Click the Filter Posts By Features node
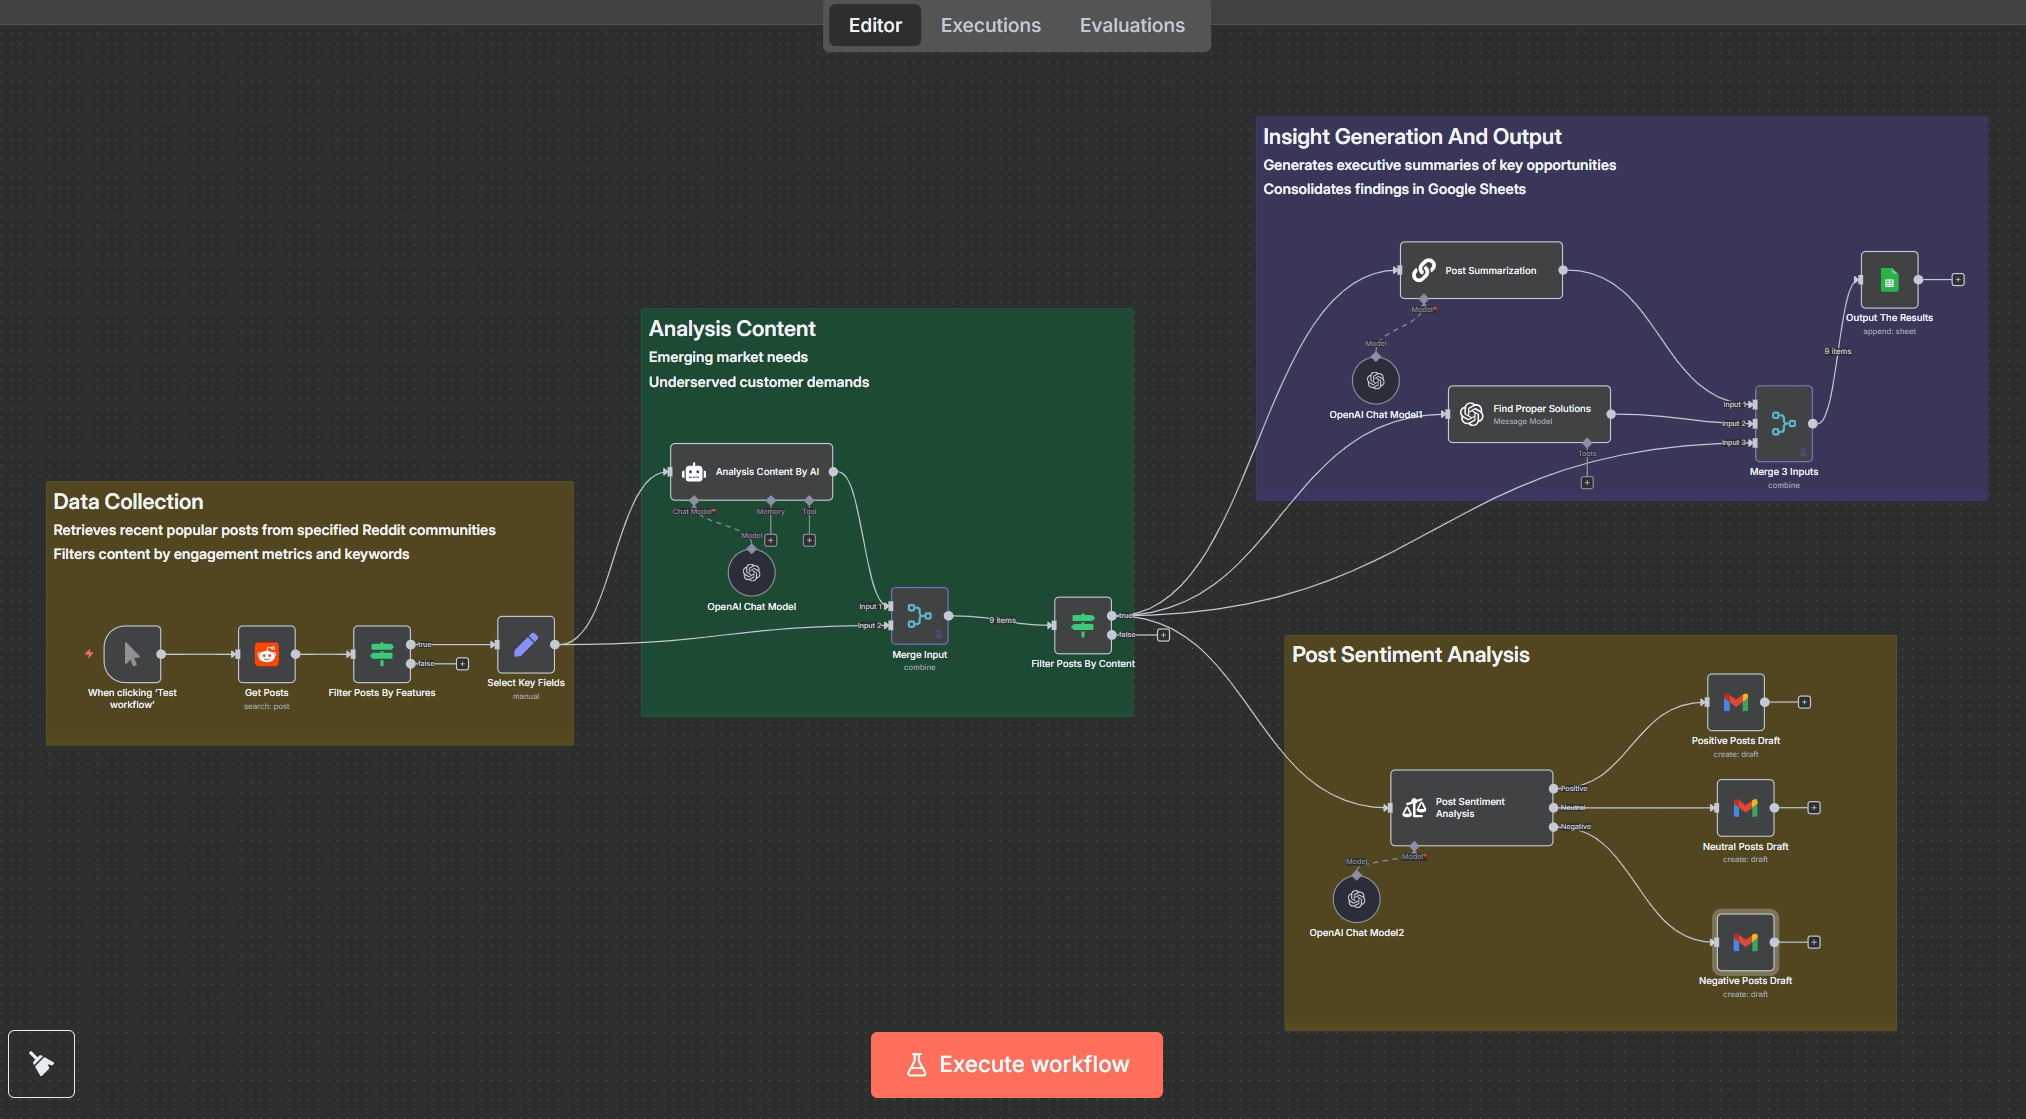 (381, 654)
